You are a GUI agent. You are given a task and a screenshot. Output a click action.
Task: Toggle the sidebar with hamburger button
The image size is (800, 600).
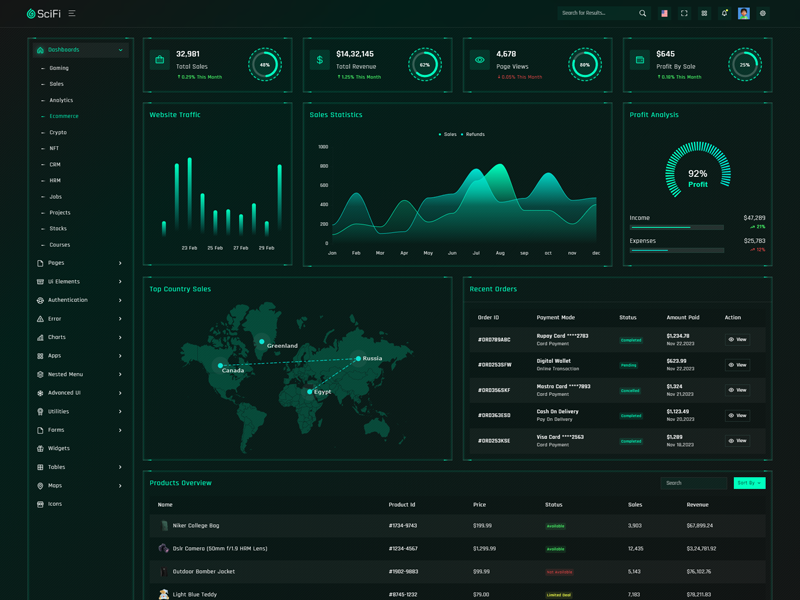coord(72,13)
